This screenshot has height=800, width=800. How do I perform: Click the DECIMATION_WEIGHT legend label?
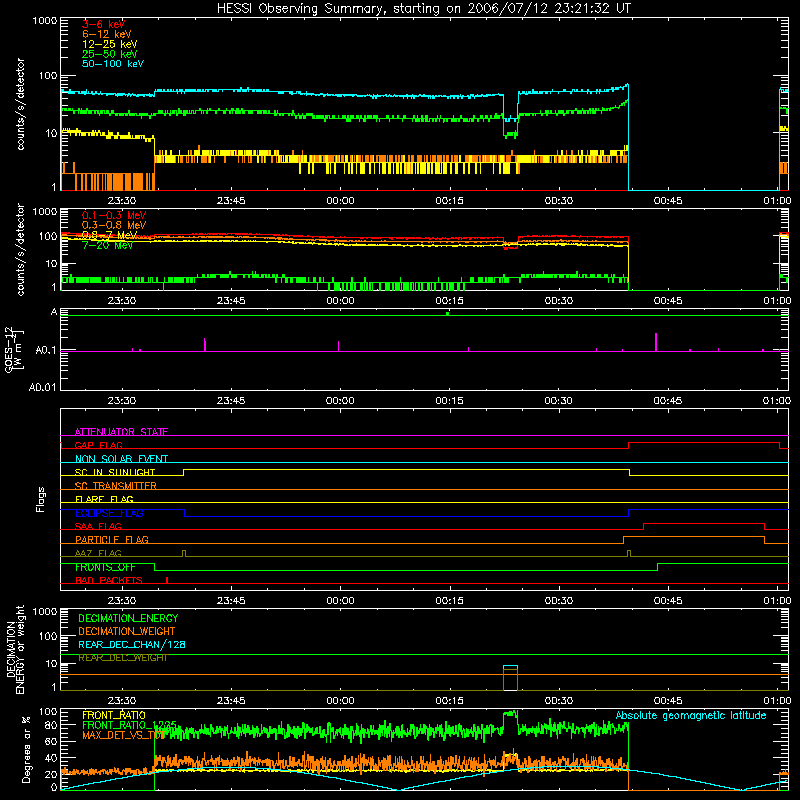click(x=127, y=632)
